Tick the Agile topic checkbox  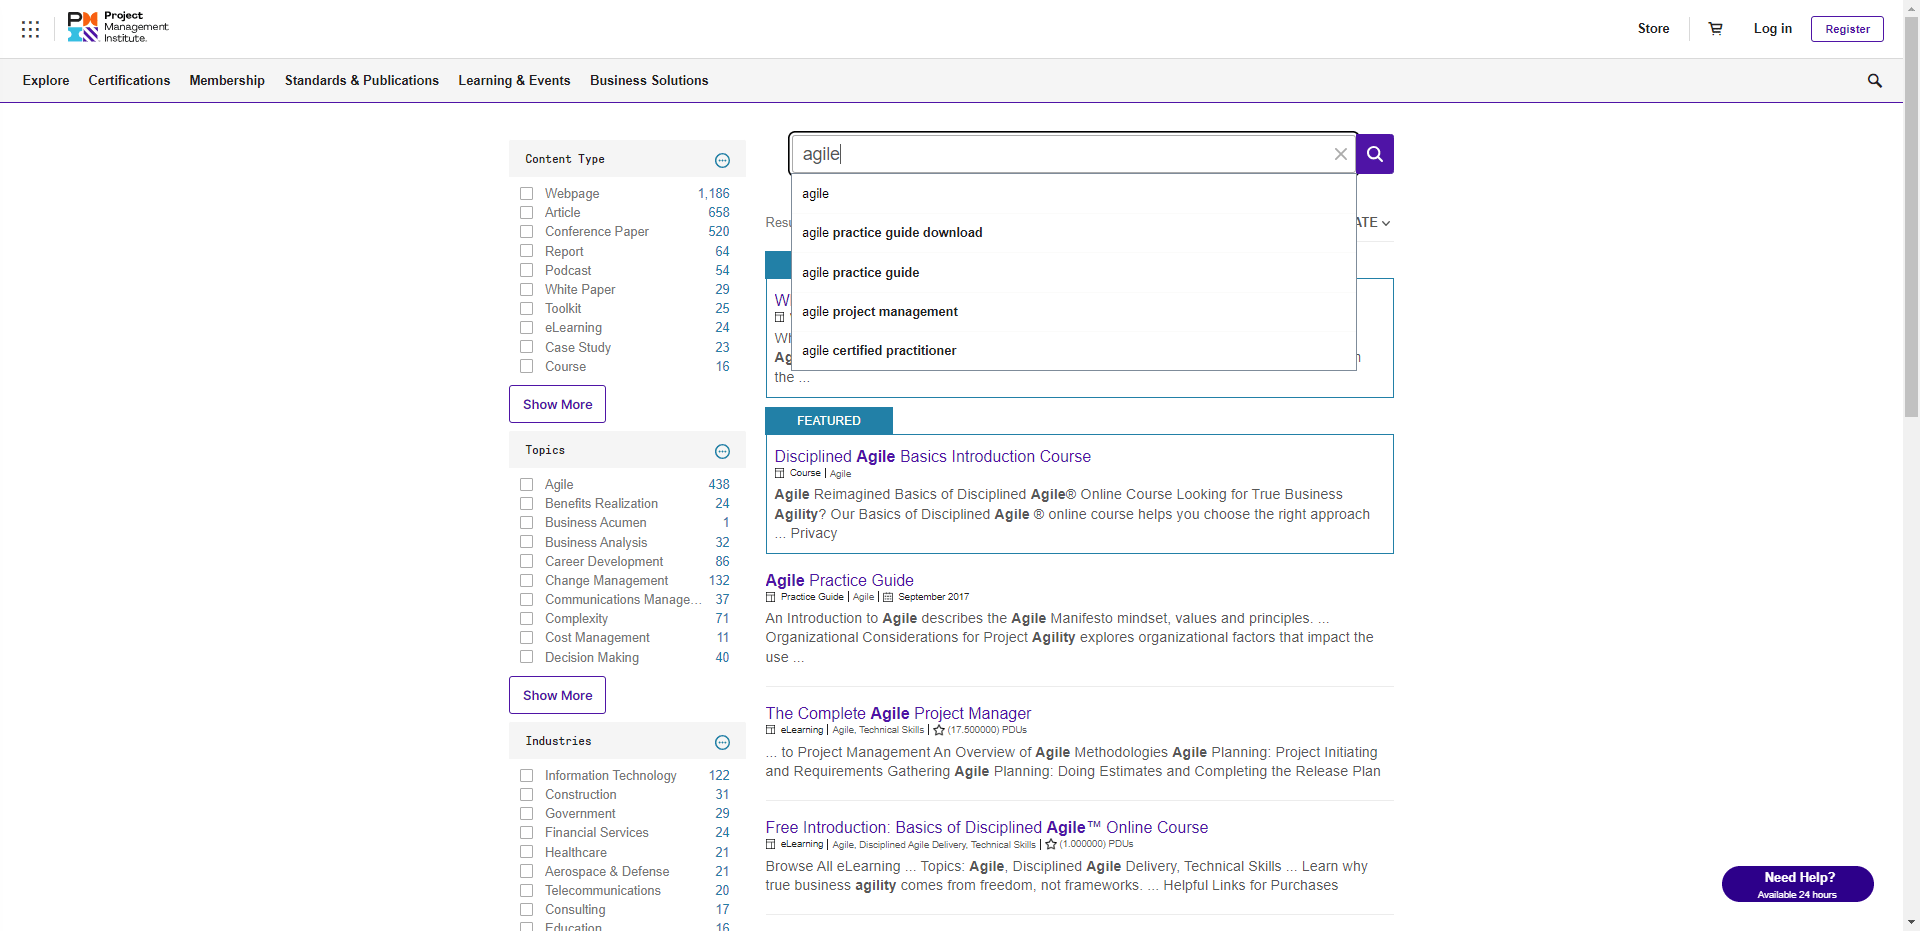click(x=526, y=485)
